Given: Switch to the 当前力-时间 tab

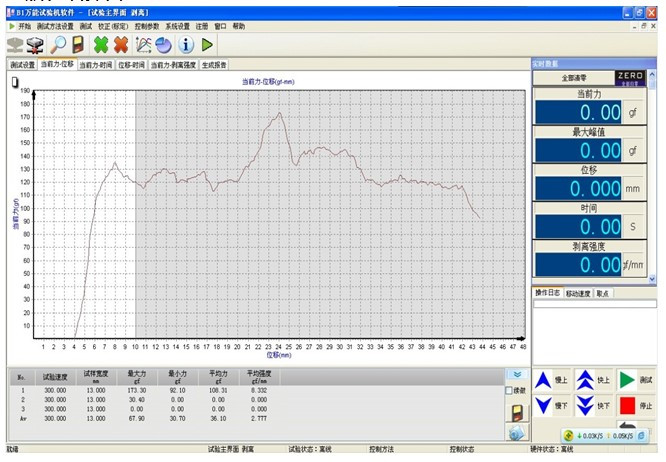Looking at the screenshot, I should click(96, 64).
